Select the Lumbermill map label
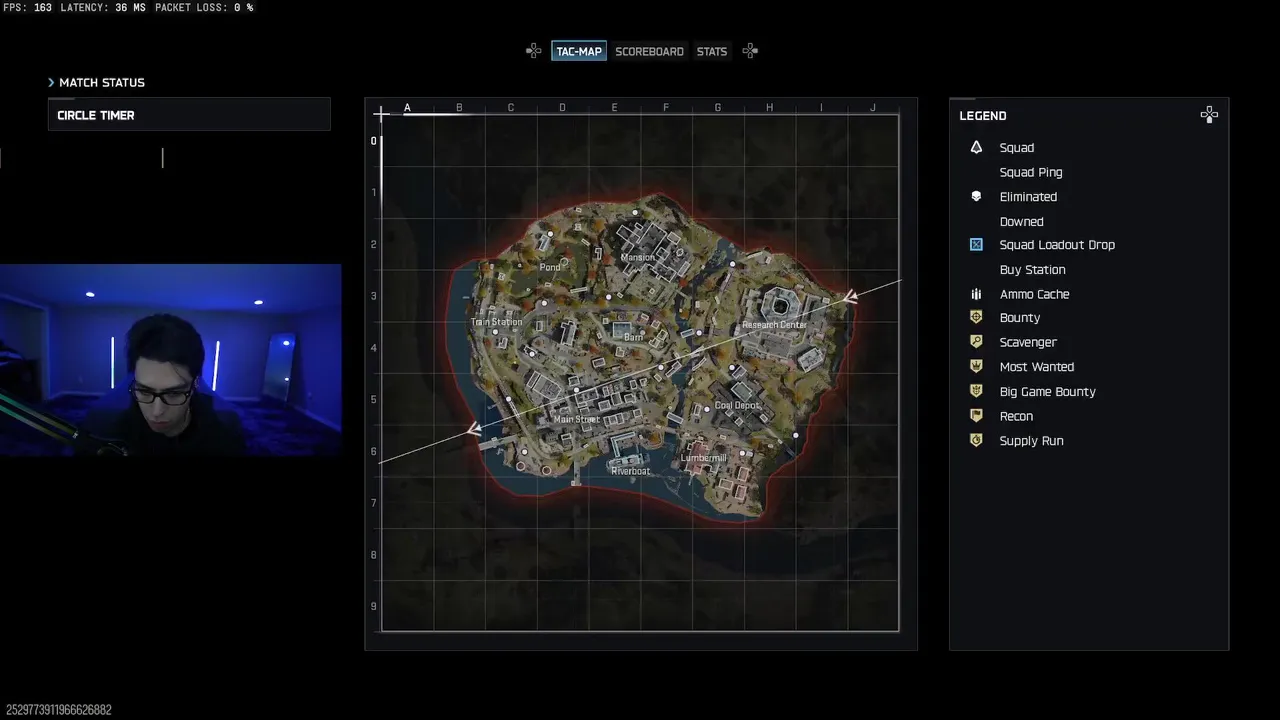1280x720 pixels. (x=703, y=458)
